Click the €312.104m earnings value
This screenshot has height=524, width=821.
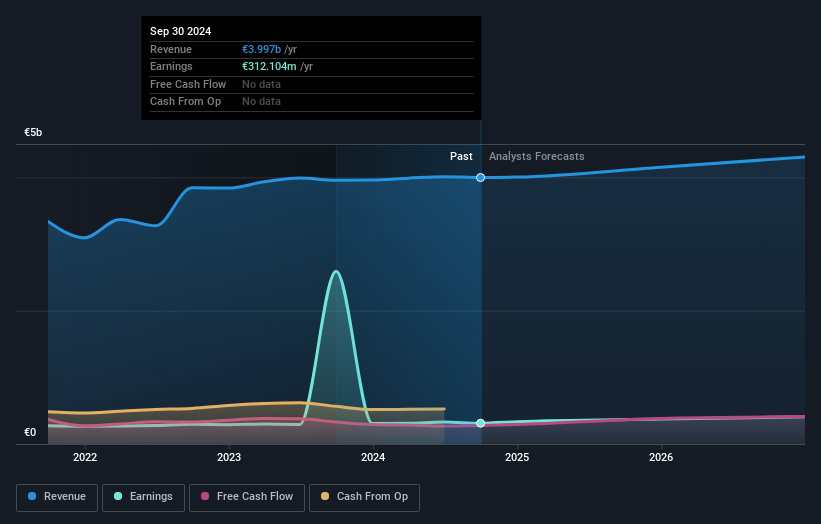269,66
